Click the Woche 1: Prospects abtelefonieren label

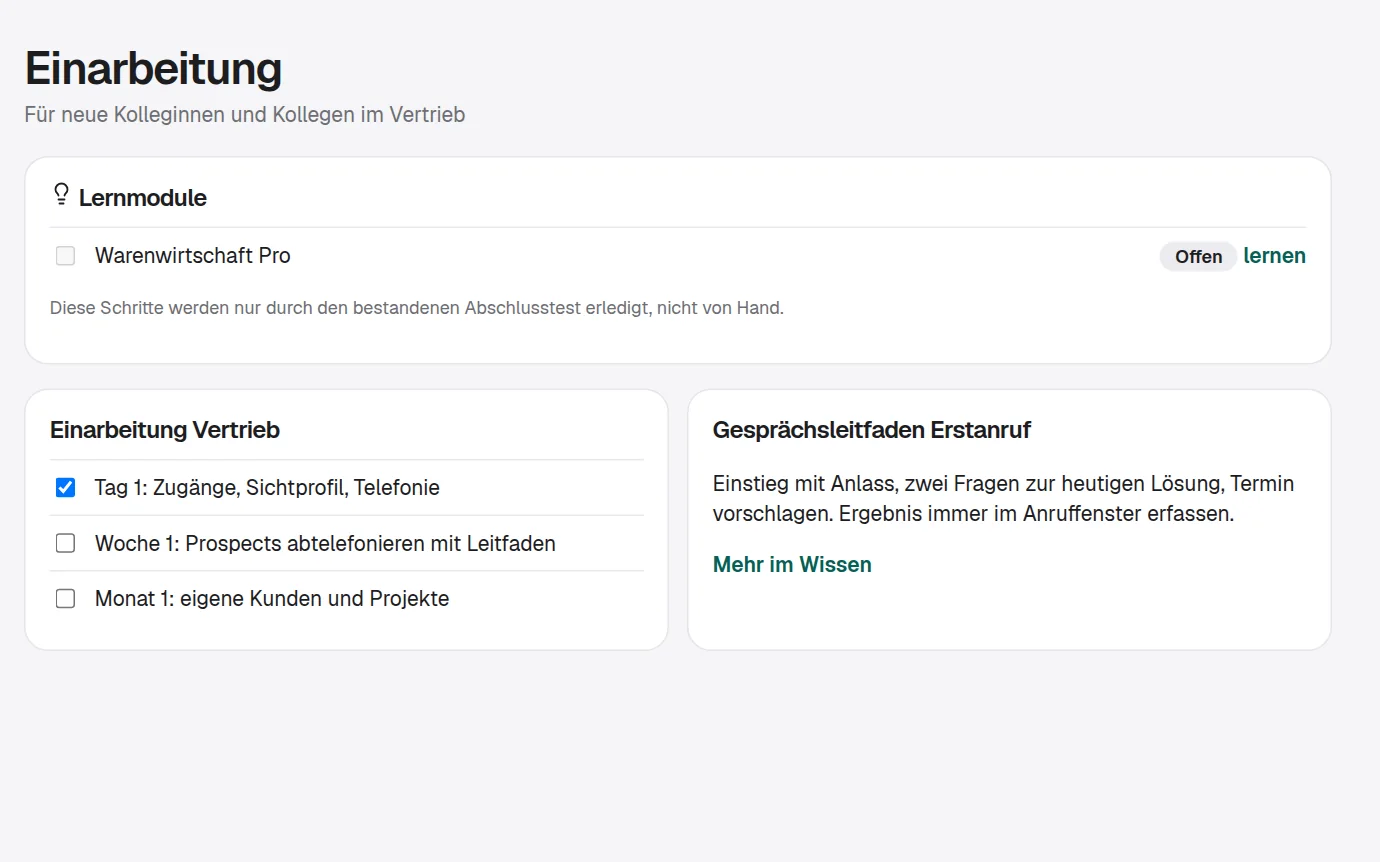click(x=325, y=543)
